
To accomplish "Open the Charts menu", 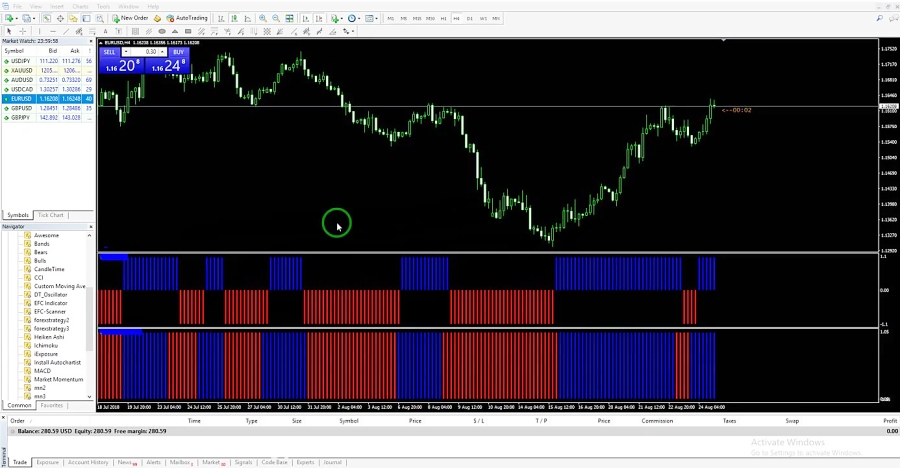I will click(x=80, y=6).
